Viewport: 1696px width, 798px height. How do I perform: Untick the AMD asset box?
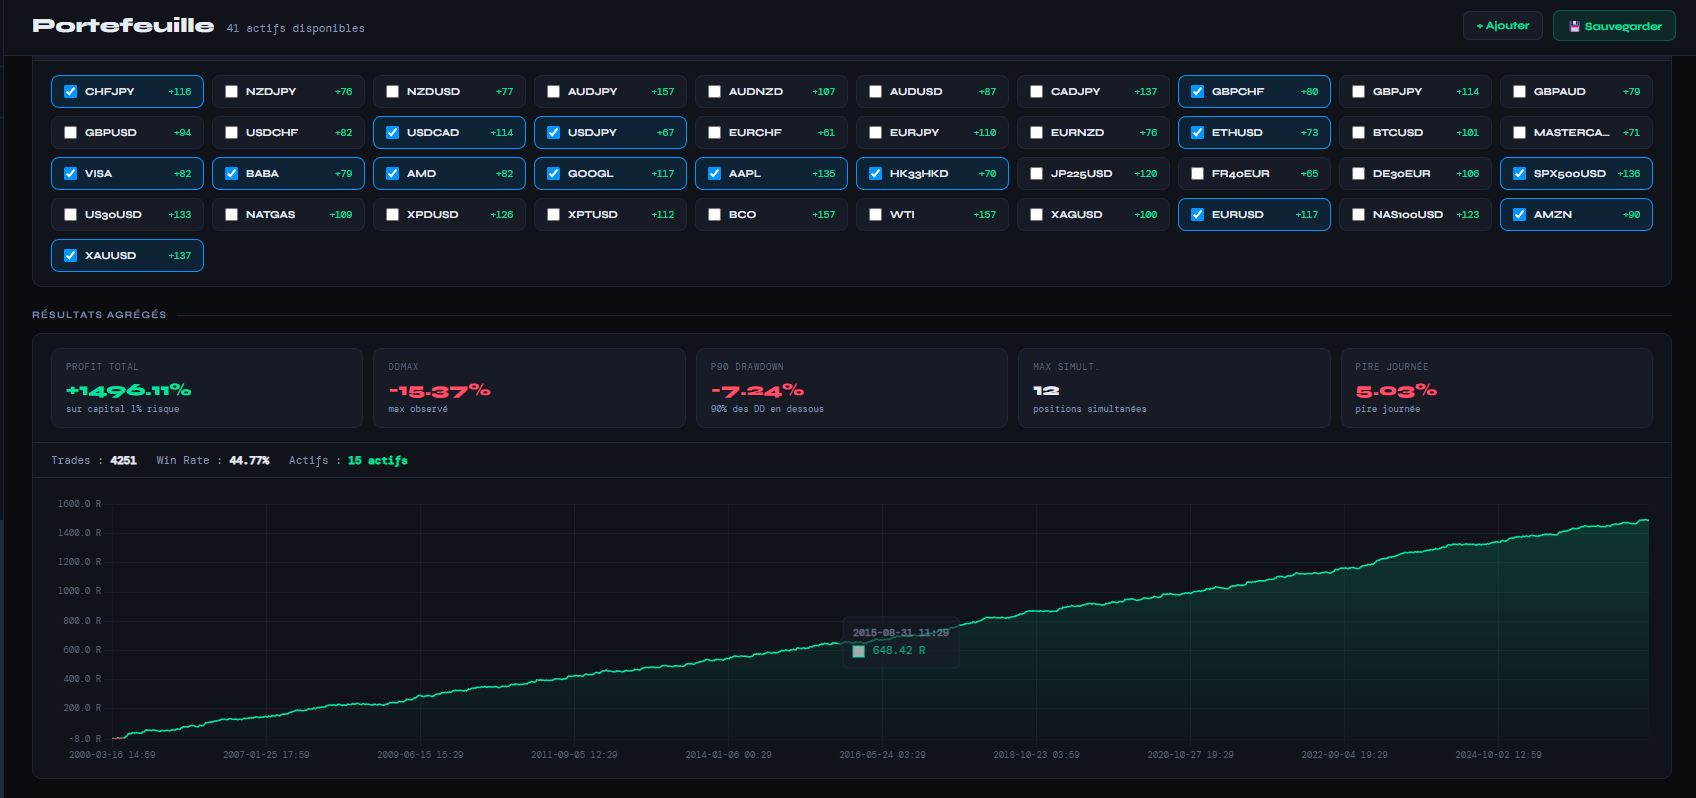coord(393,173)
